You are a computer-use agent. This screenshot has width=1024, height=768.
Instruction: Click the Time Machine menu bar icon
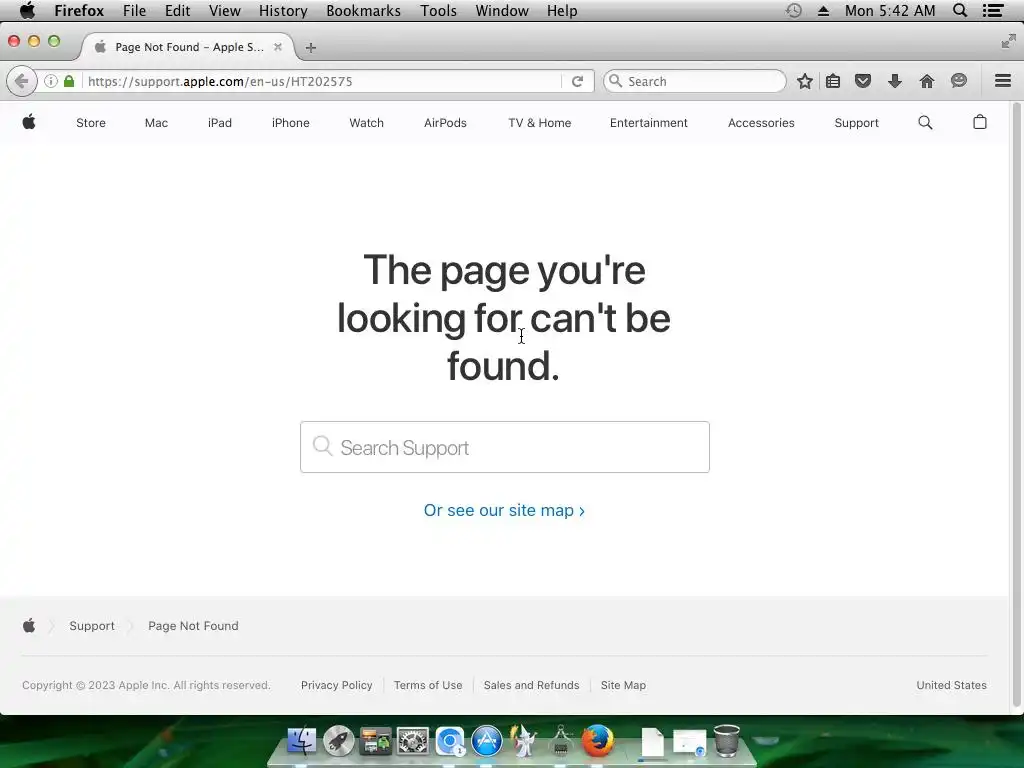click(793, 10)
